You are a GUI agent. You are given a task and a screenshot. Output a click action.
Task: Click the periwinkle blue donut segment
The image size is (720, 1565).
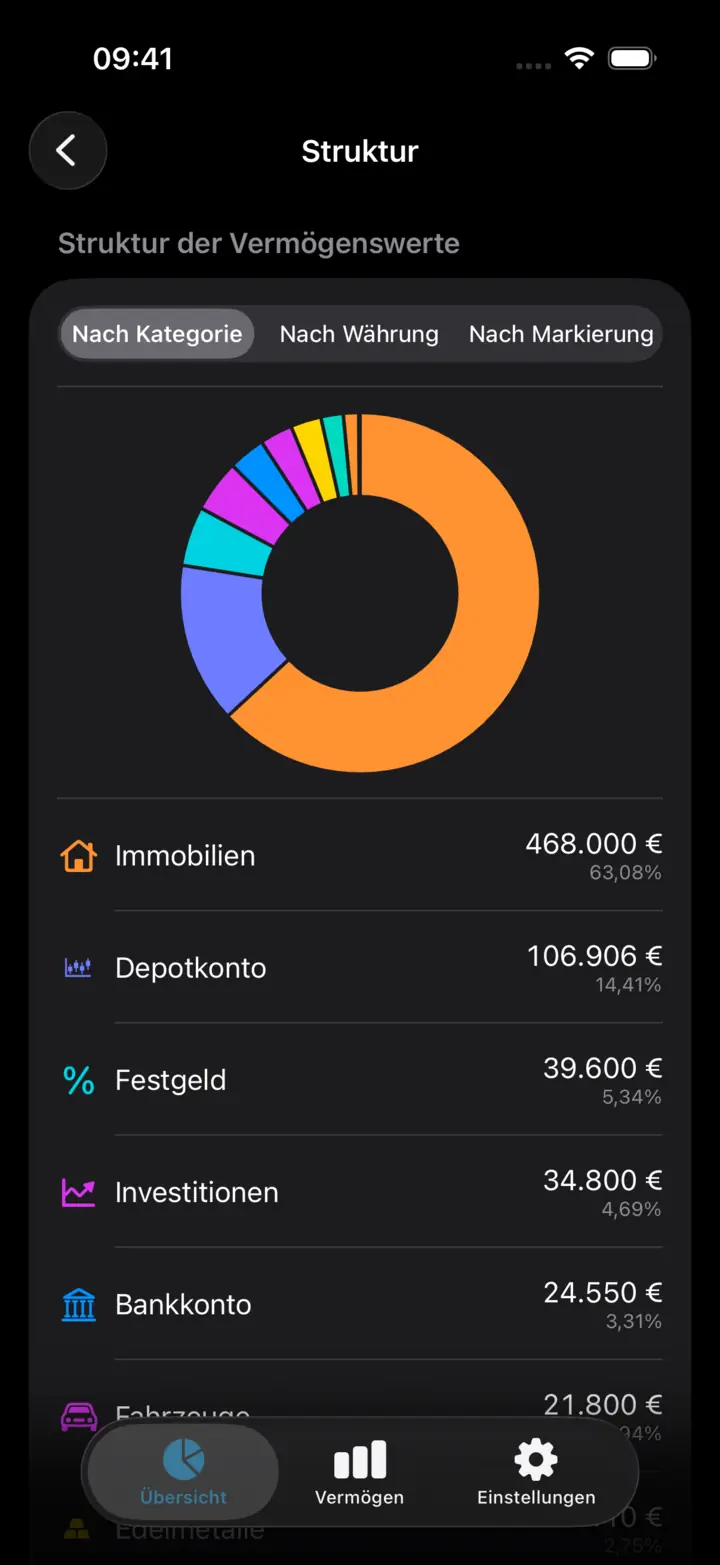[225, 635]
